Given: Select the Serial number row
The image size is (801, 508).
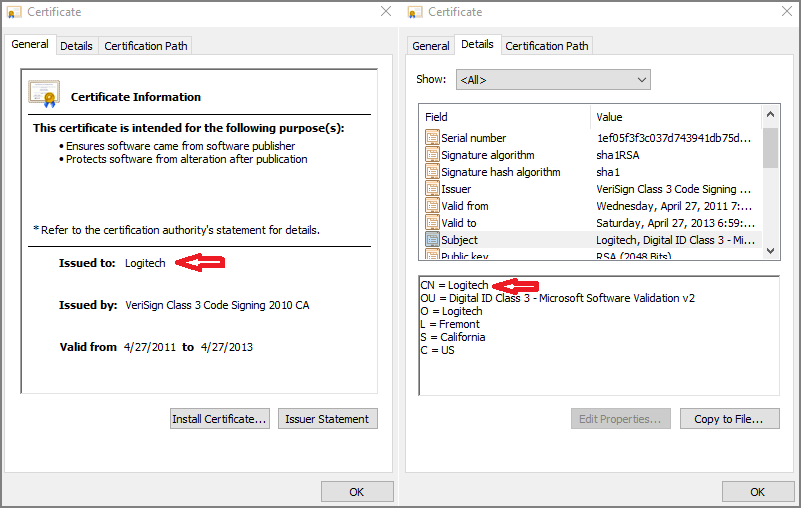Looking at the screenshot, I should 593,138.
